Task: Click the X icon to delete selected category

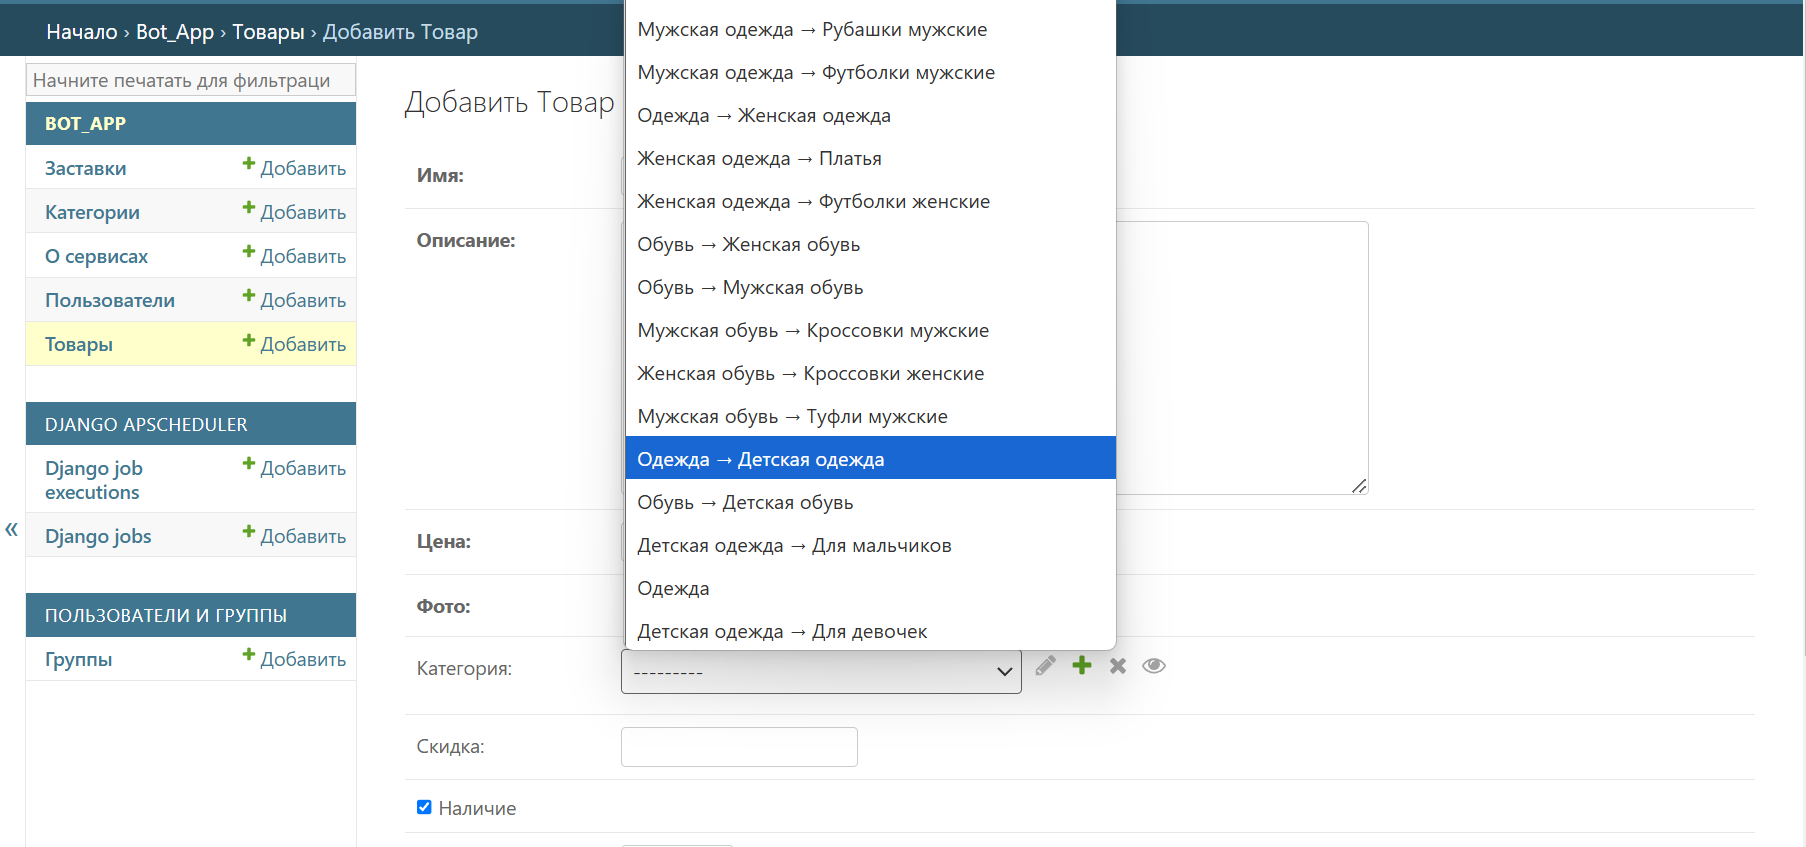Action: (x=1118, y=666)
